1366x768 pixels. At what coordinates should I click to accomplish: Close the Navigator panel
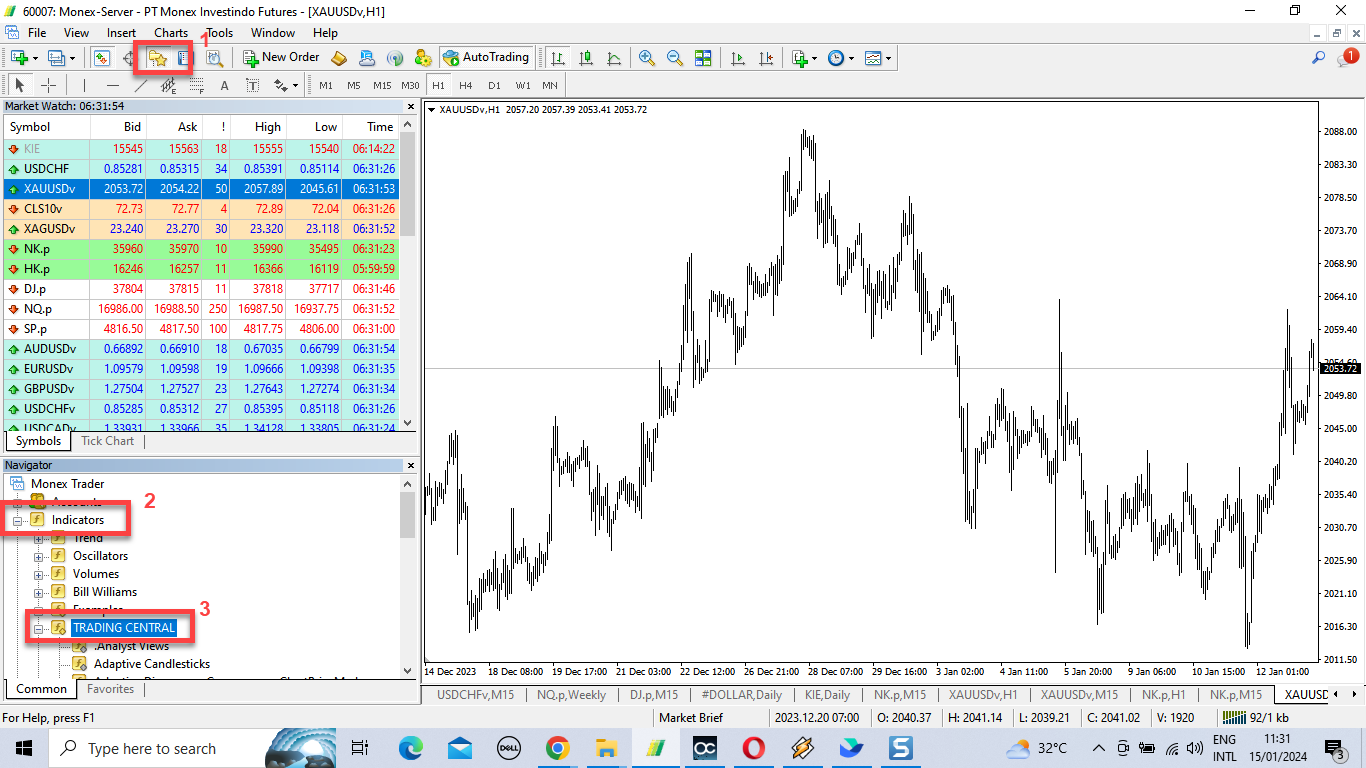click(x=409, y=465)
